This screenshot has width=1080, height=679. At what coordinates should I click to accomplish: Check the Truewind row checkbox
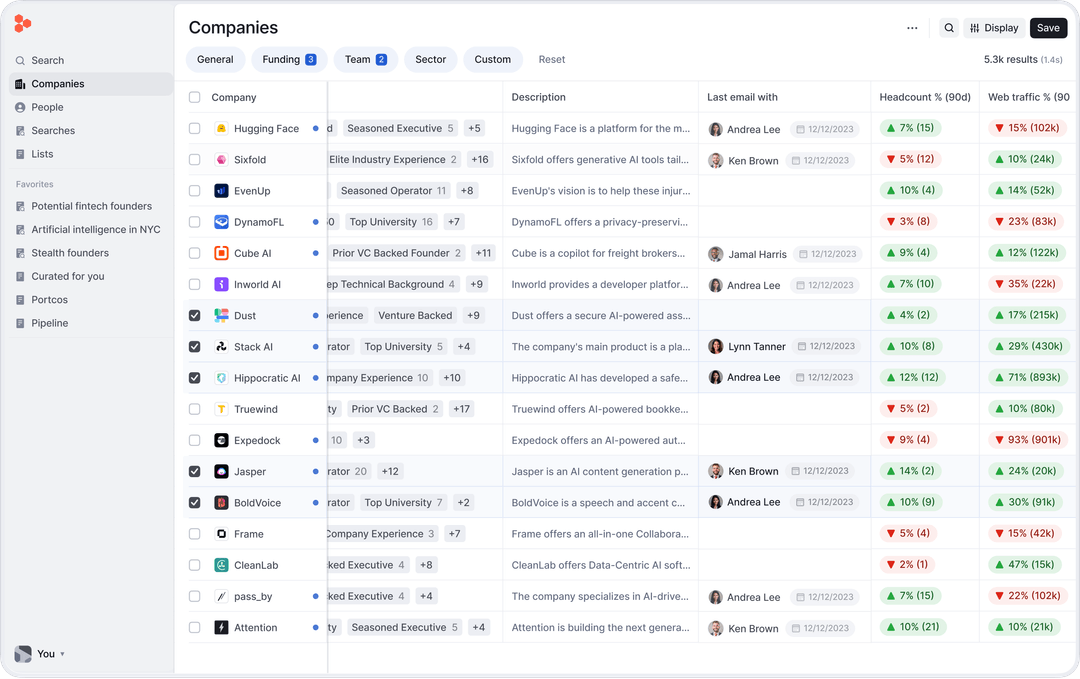point(194,409)
